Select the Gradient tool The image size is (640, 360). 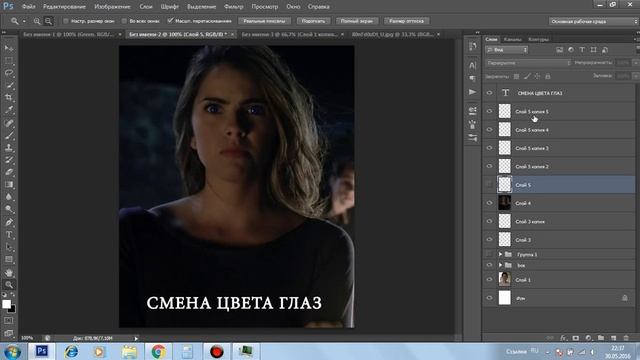coord(9,185)
